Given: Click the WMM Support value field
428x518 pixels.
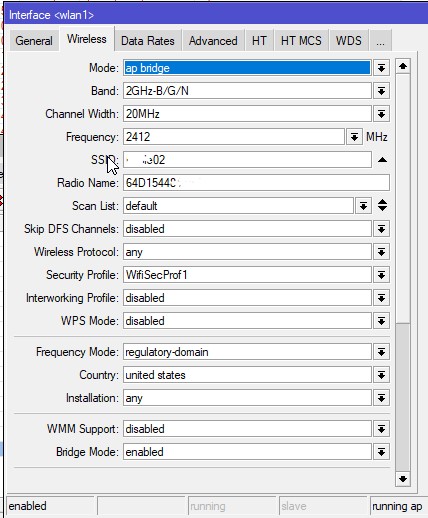Looking at the screenshot, I should (247, 429).
